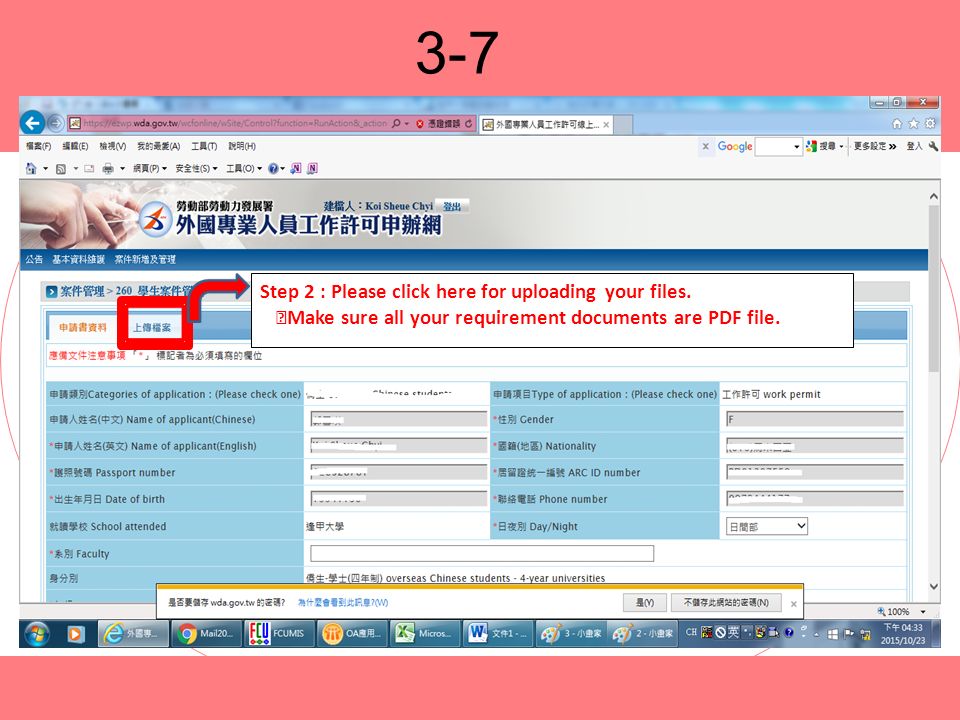Open the 網頁(P) Page dropdown menu
Viewport: 960px width, 720px height.
[150, 168]
